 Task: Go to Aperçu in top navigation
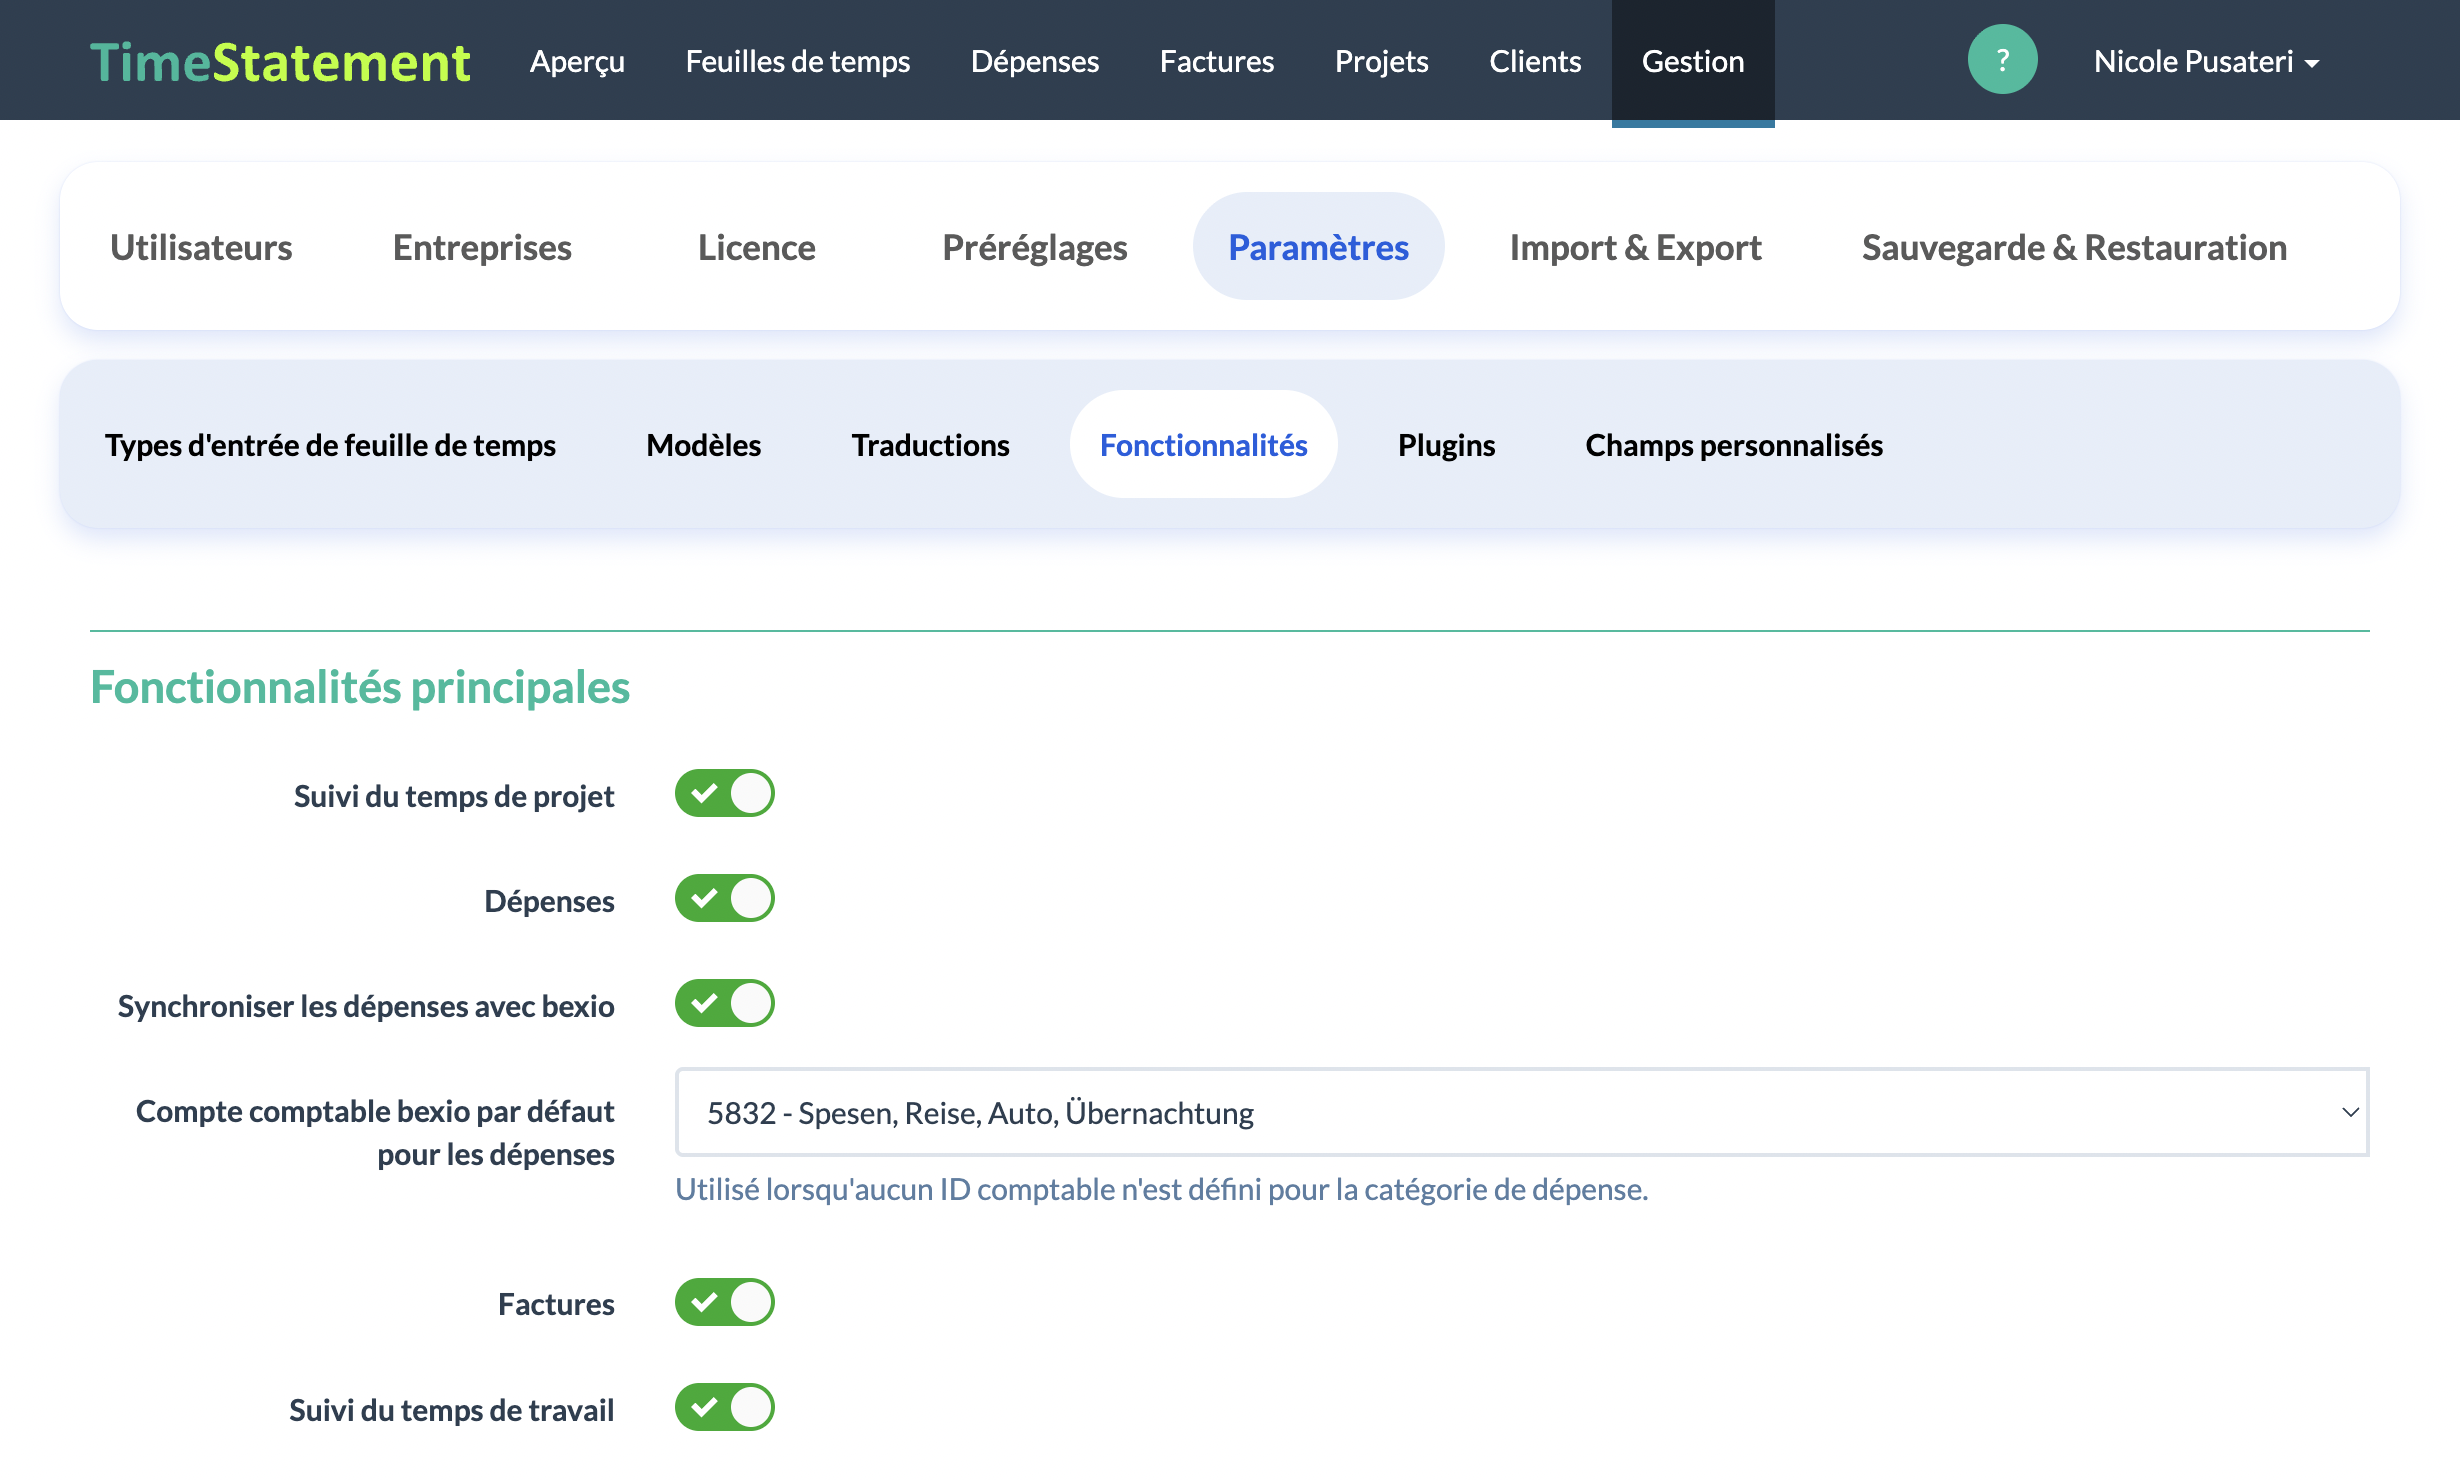coord(577,62)
